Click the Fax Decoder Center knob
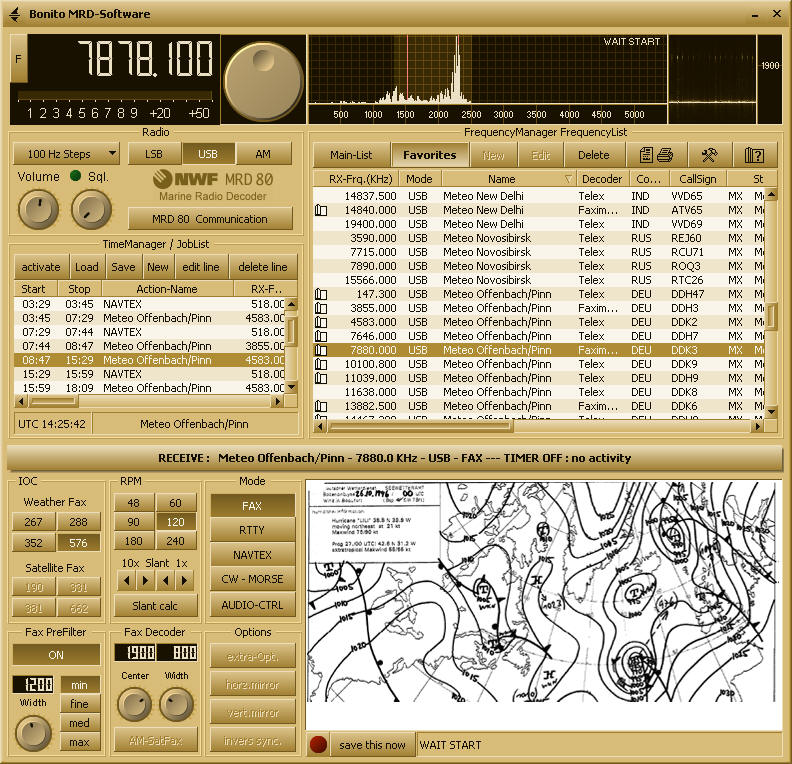Viewport: 792px width, 764px height. (134, 704)
